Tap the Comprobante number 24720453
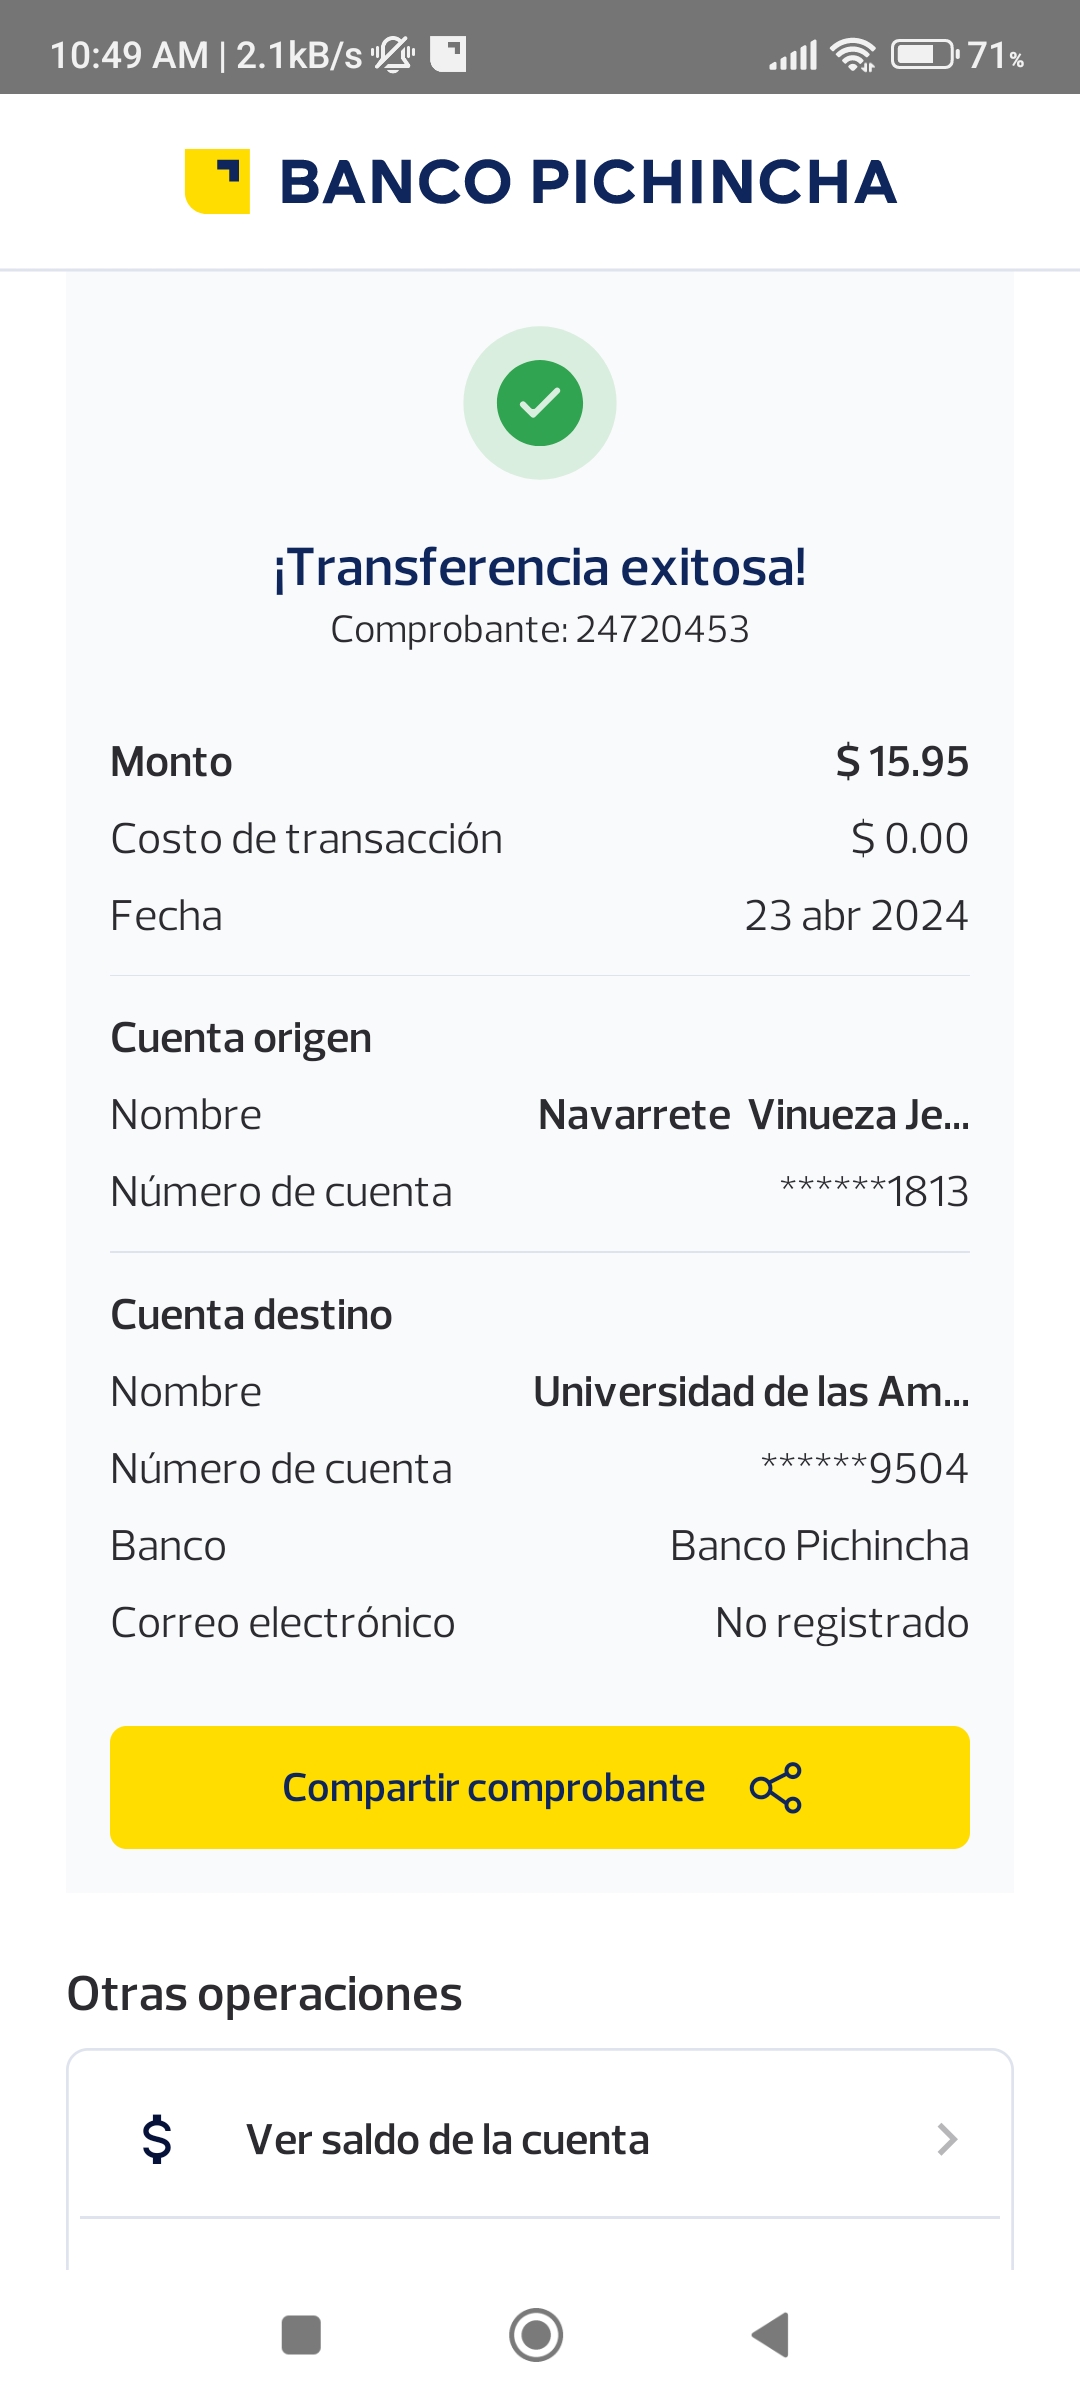Image resolution: width=1080 pixels, height=2400 pixels. [662, 630]
